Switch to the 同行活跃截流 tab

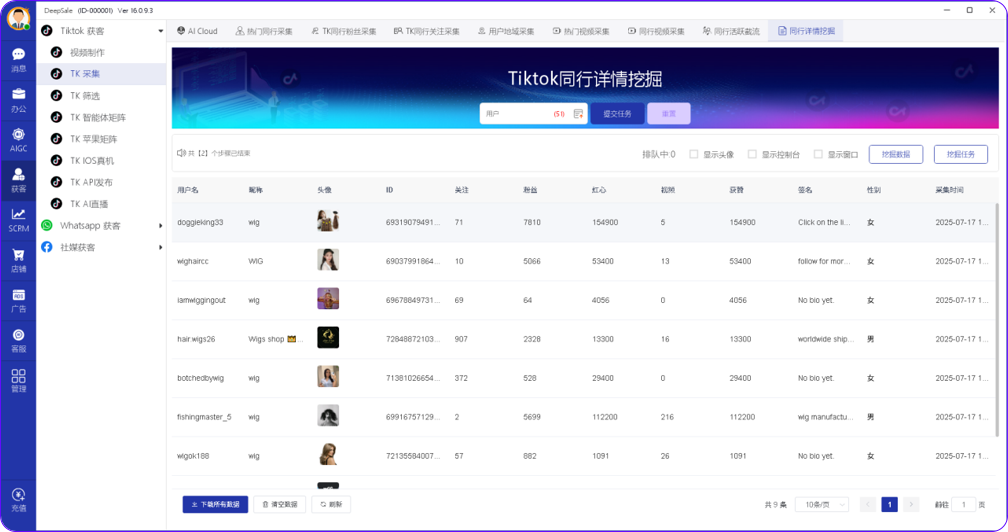[x=732, y=31]
